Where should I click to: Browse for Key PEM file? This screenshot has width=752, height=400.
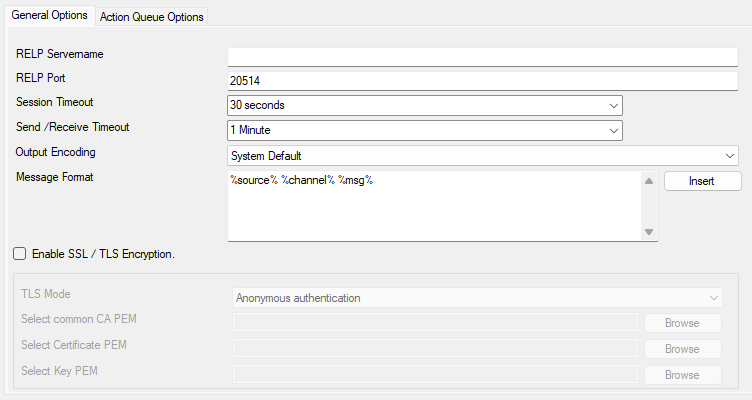[x=681, y=375]
